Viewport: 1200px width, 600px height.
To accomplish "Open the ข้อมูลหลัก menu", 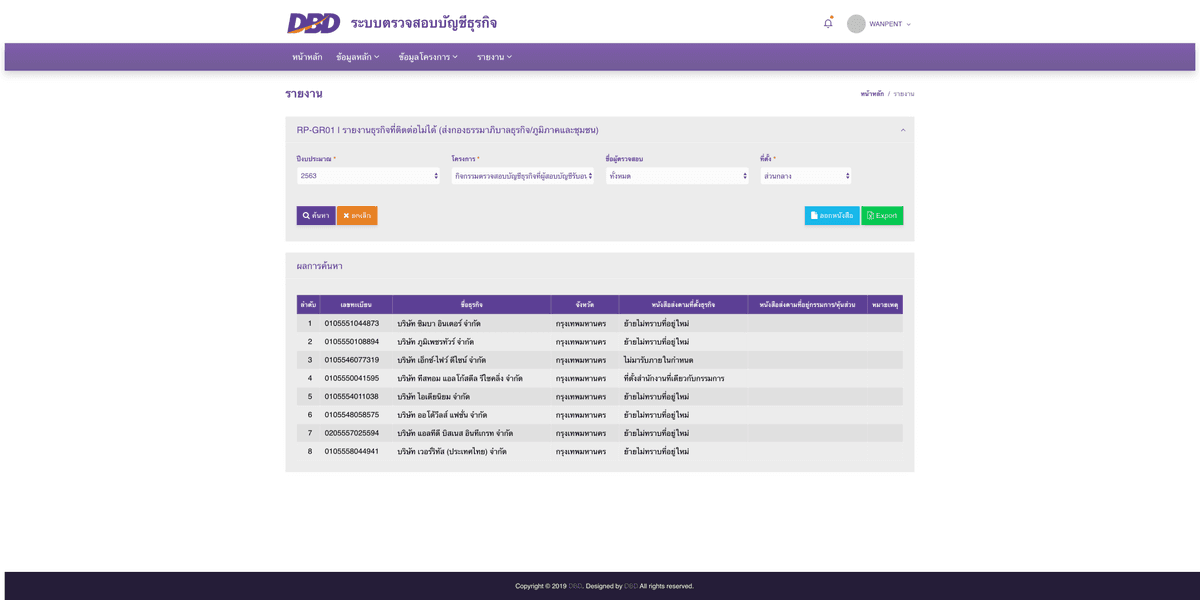I will click(x=358, y=57).
